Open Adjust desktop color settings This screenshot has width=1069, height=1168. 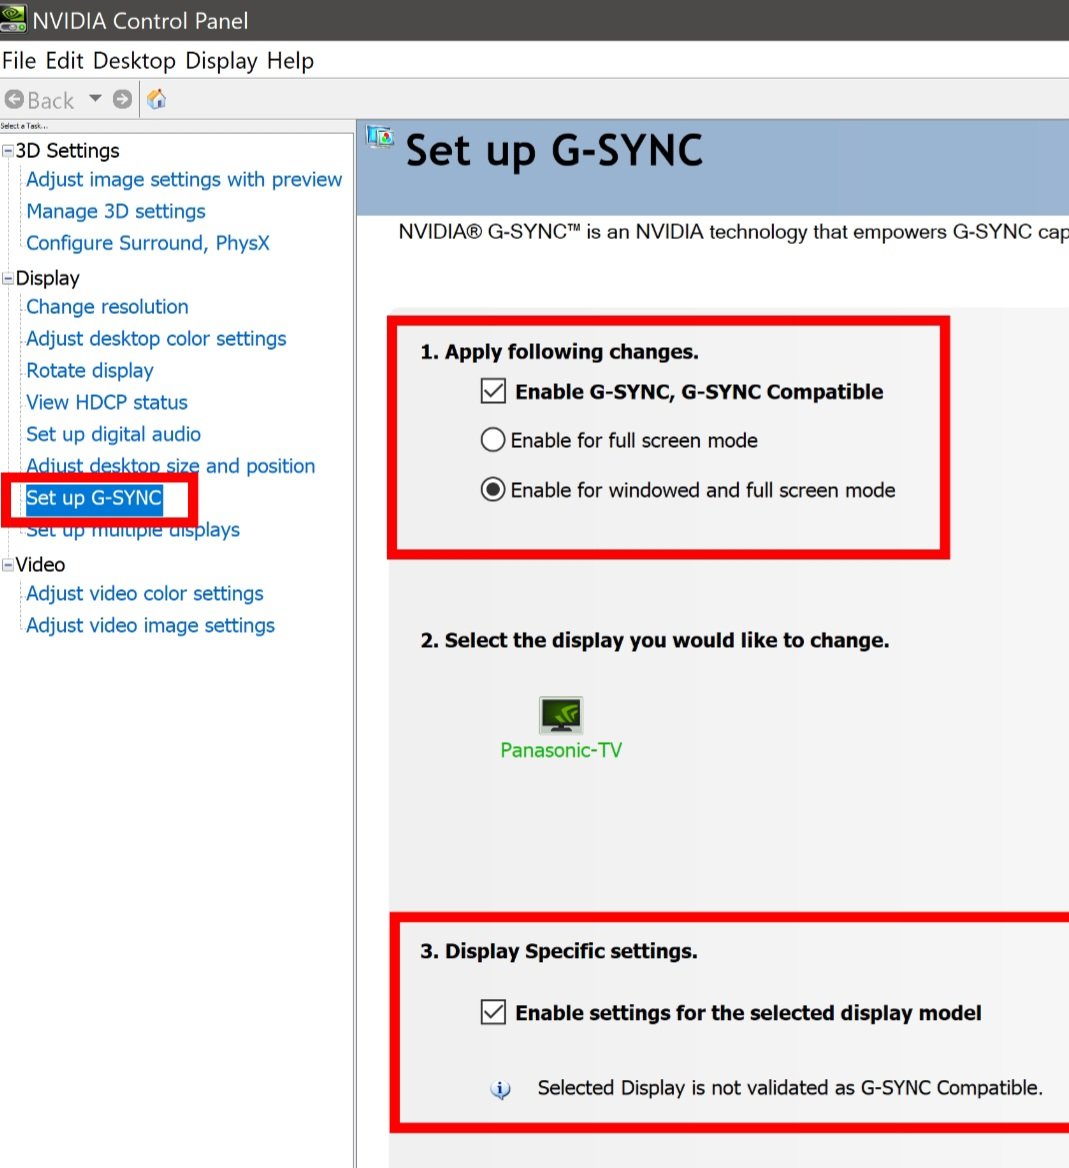[x=156, y=339]
